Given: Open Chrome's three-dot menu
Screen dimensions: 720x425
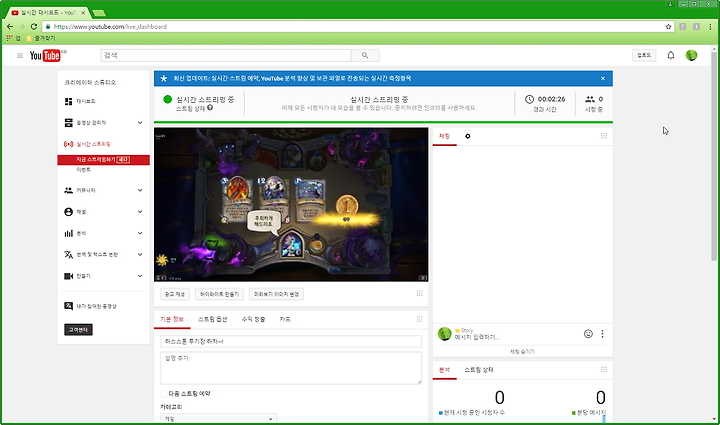Looking at the screenshot, I should tap(710, 27).
